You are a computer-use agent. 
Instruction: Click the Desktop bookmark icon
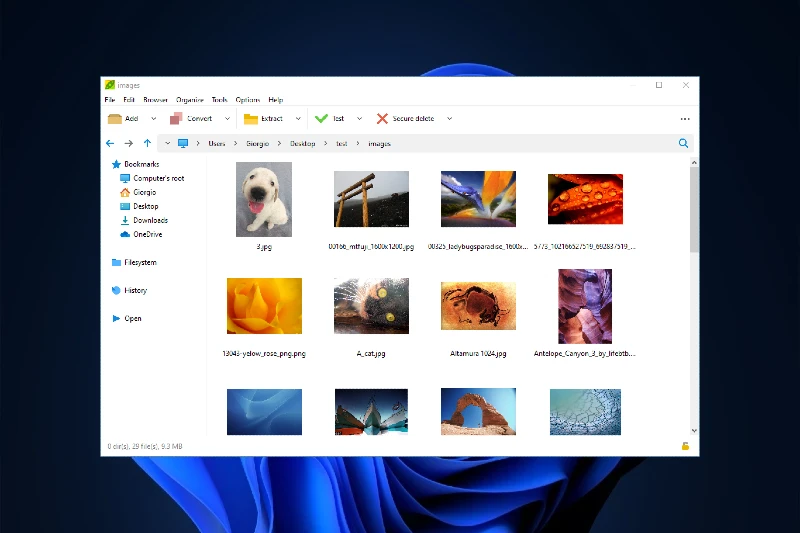click(125, 206)
